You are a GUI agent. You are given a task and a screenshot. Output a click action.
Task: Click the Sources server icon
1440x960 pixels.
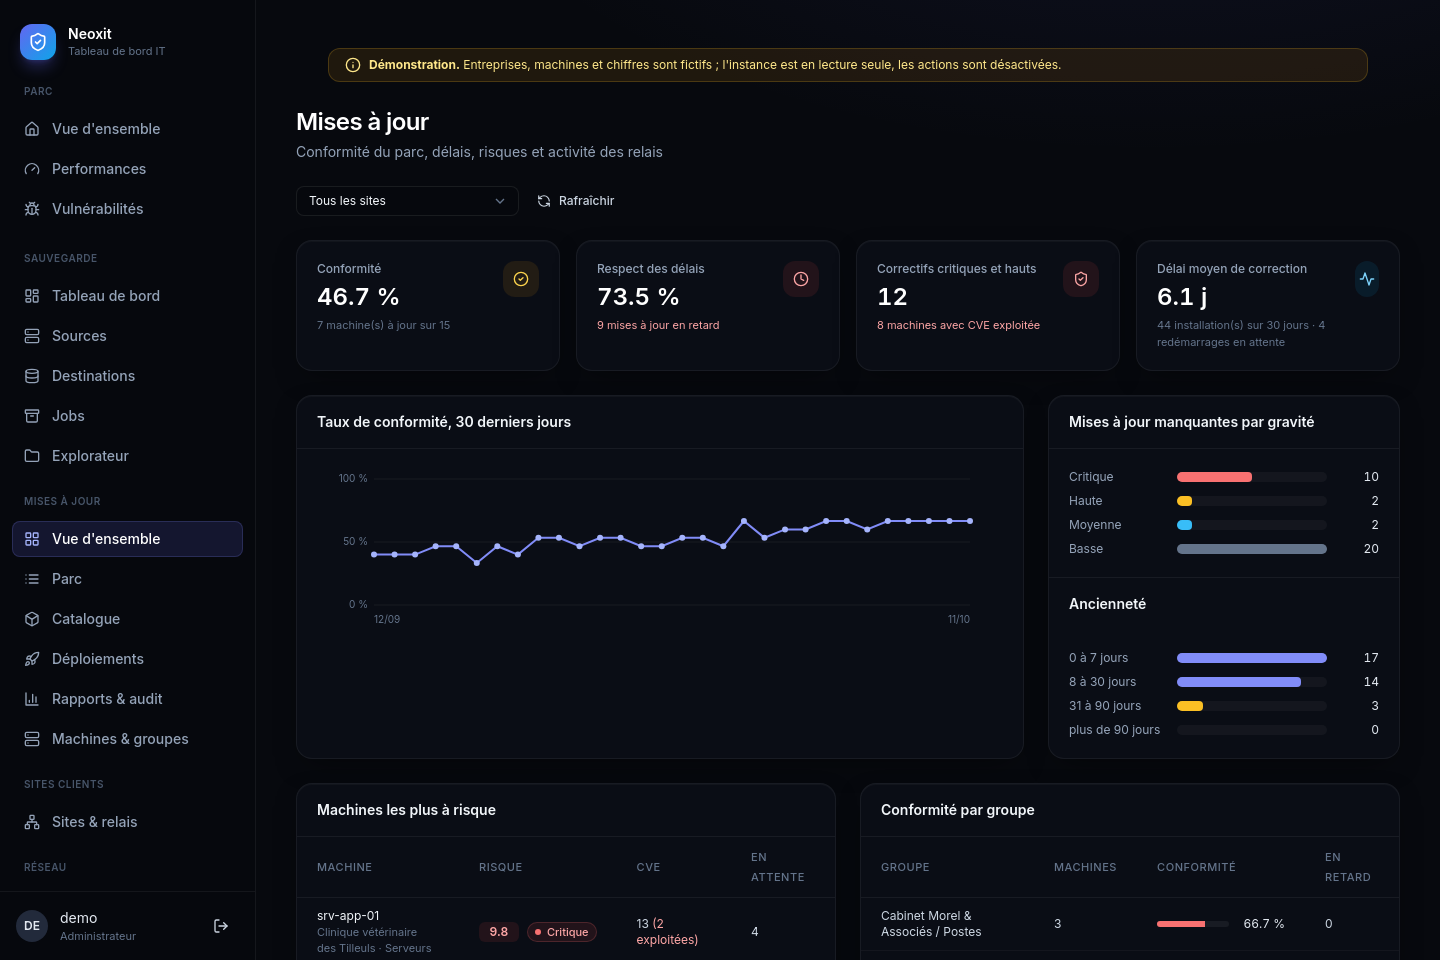pyautogui.click(x=32, y=336)
